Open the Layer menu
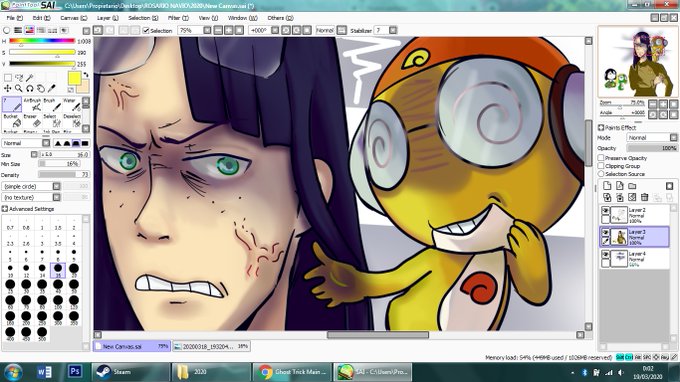Image resolution: width=680 pixels, height=382 pixels. click(108, 18)
